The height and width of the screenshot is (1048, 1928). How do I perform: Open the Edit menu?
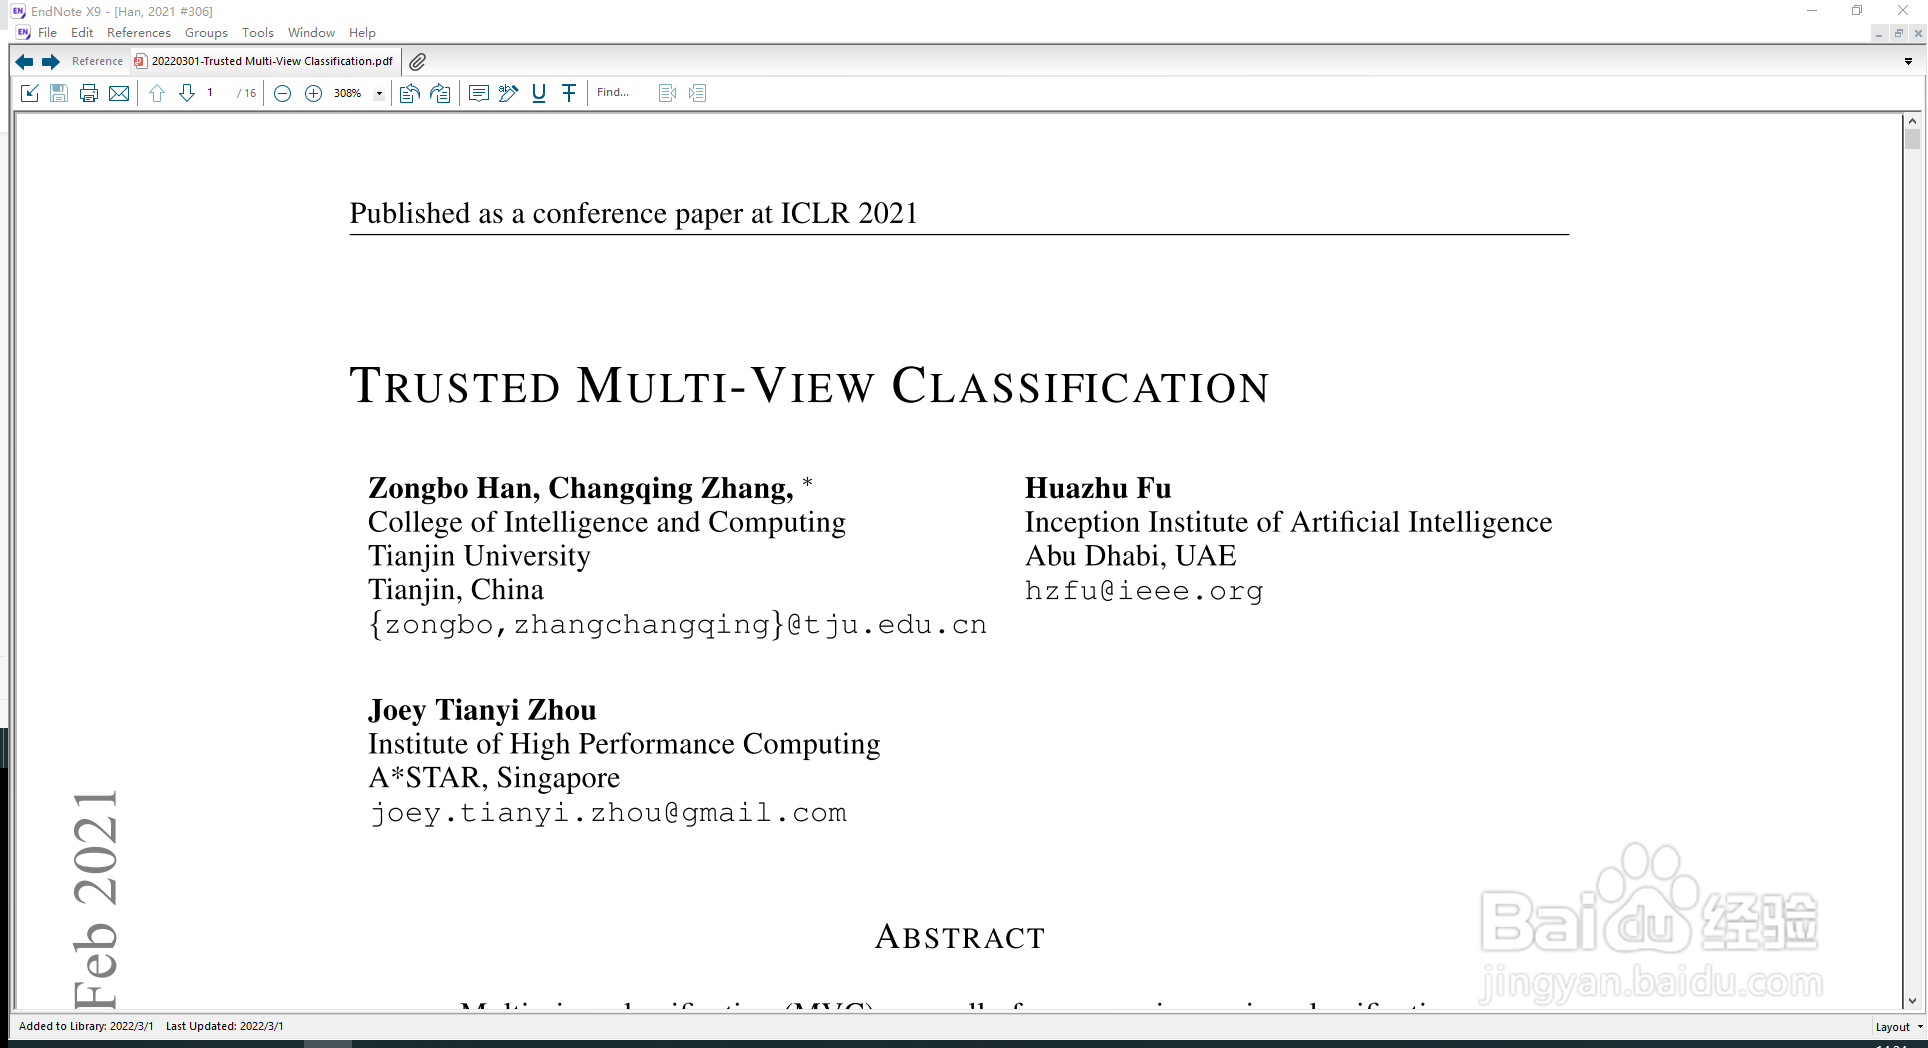pyautogui.click(x=82, y=33)
